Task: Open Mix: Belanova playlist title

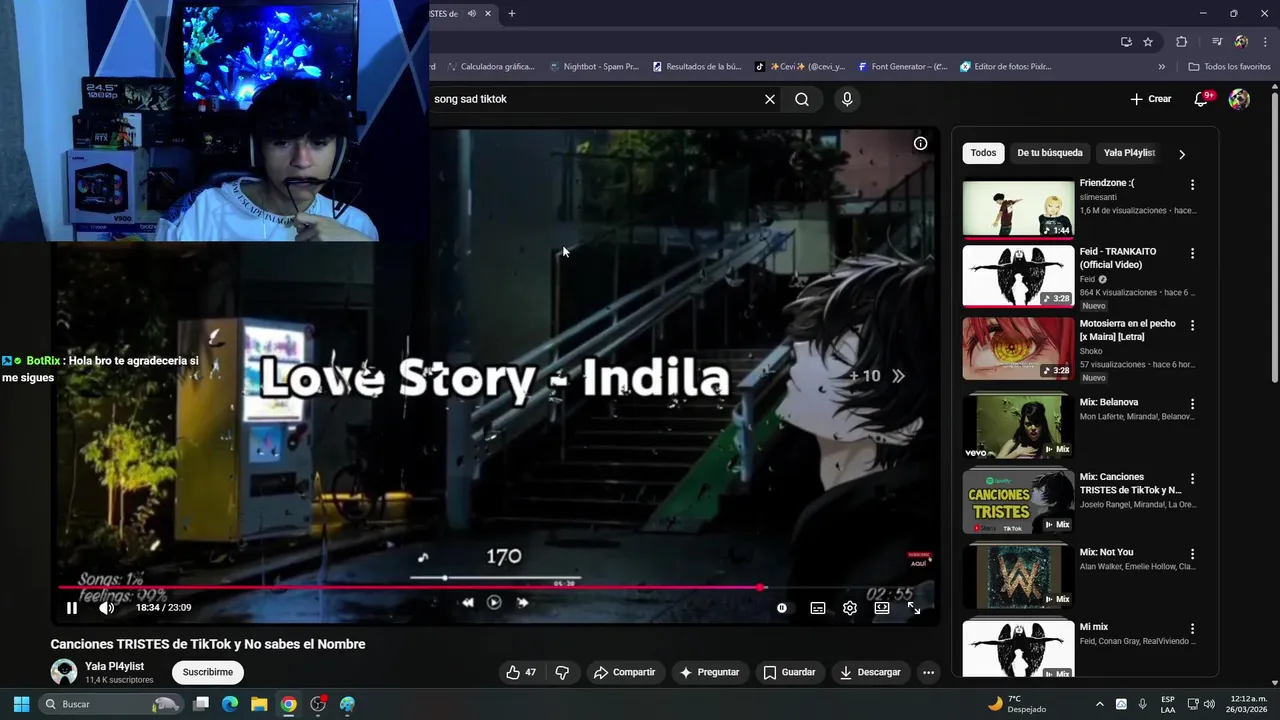Action: [1109, 402]
